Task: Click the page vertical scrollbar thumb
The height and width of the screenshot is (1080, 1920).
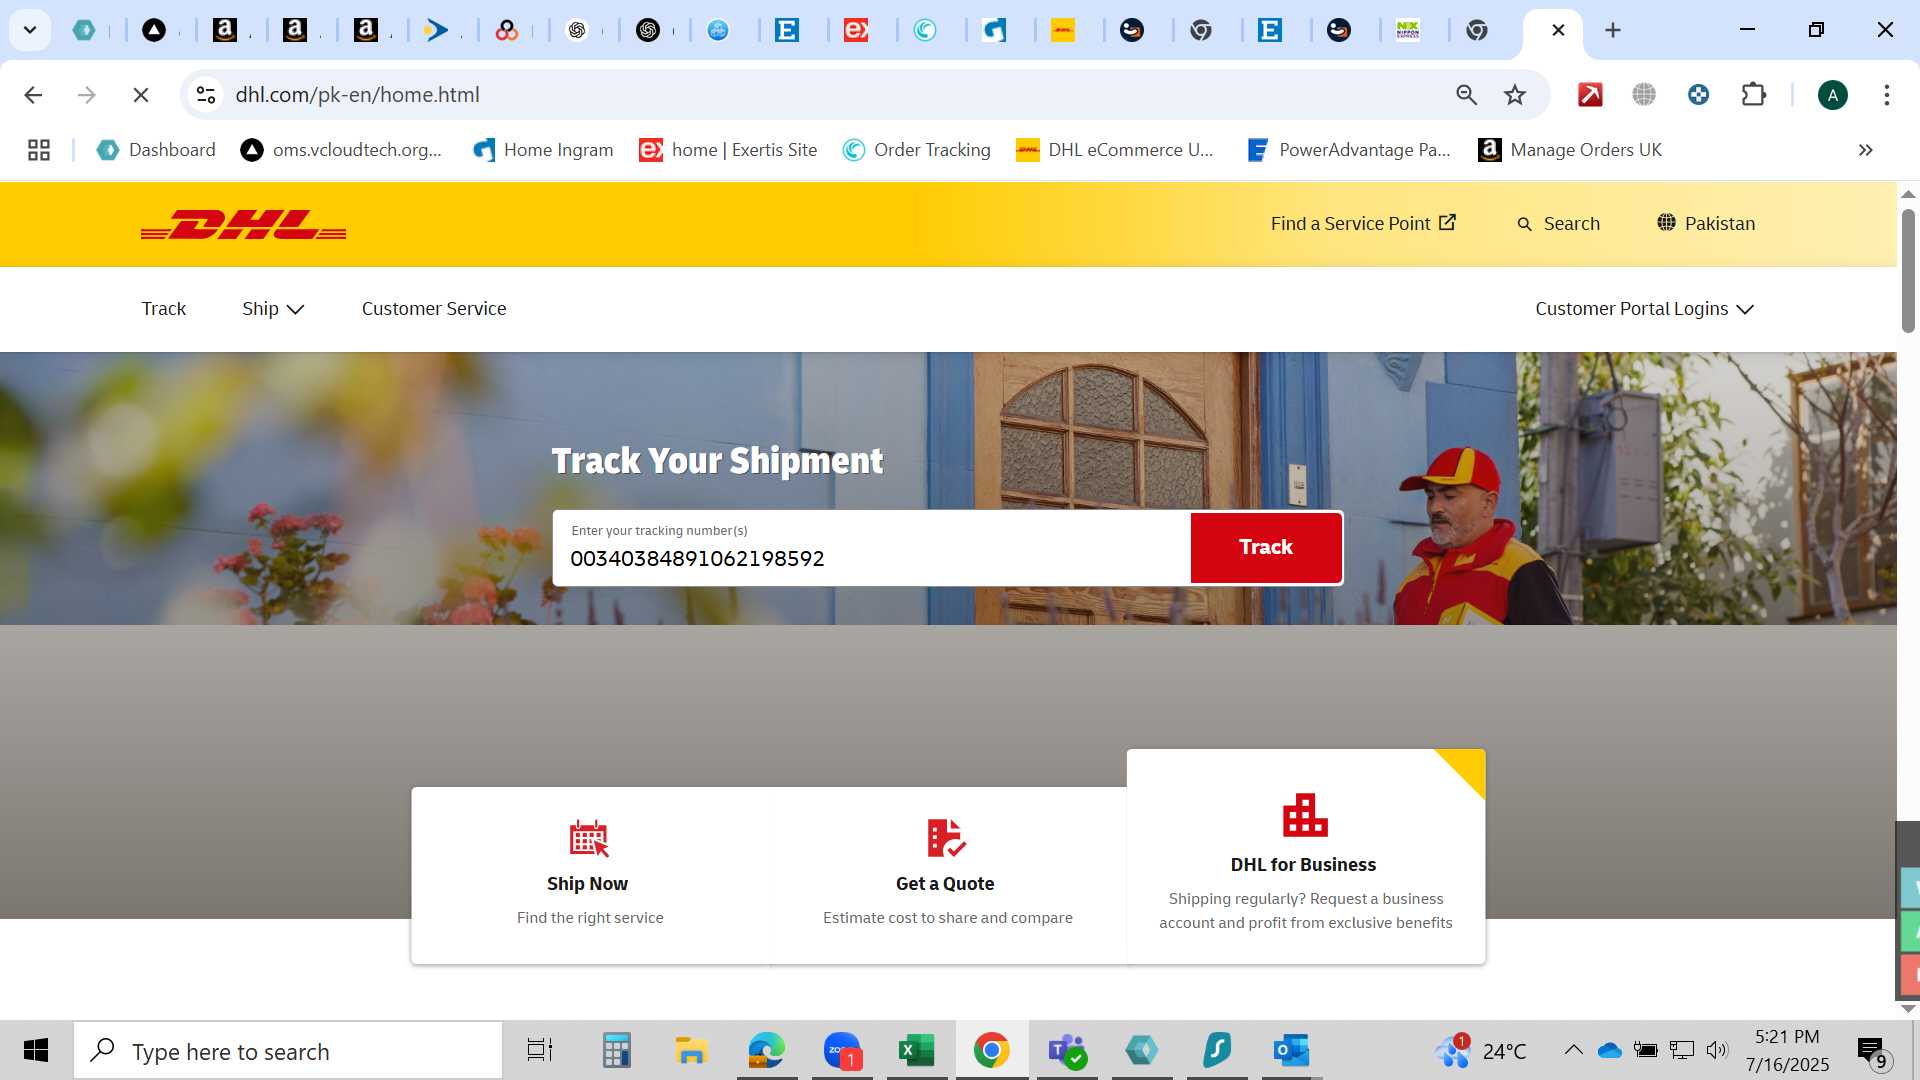Action: coord(1908,270)
